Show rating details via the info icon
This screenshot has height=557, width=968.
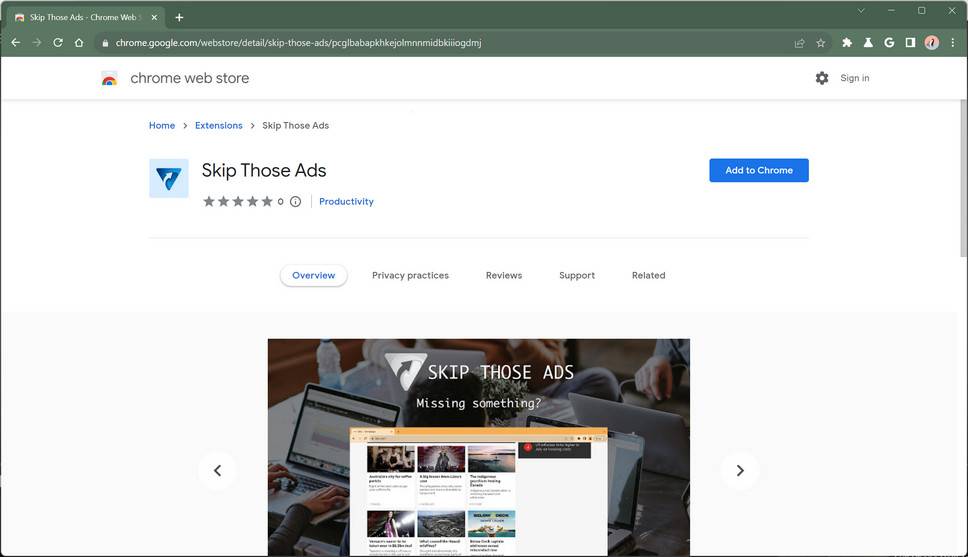pyautogui.click(x=295, y=201)
